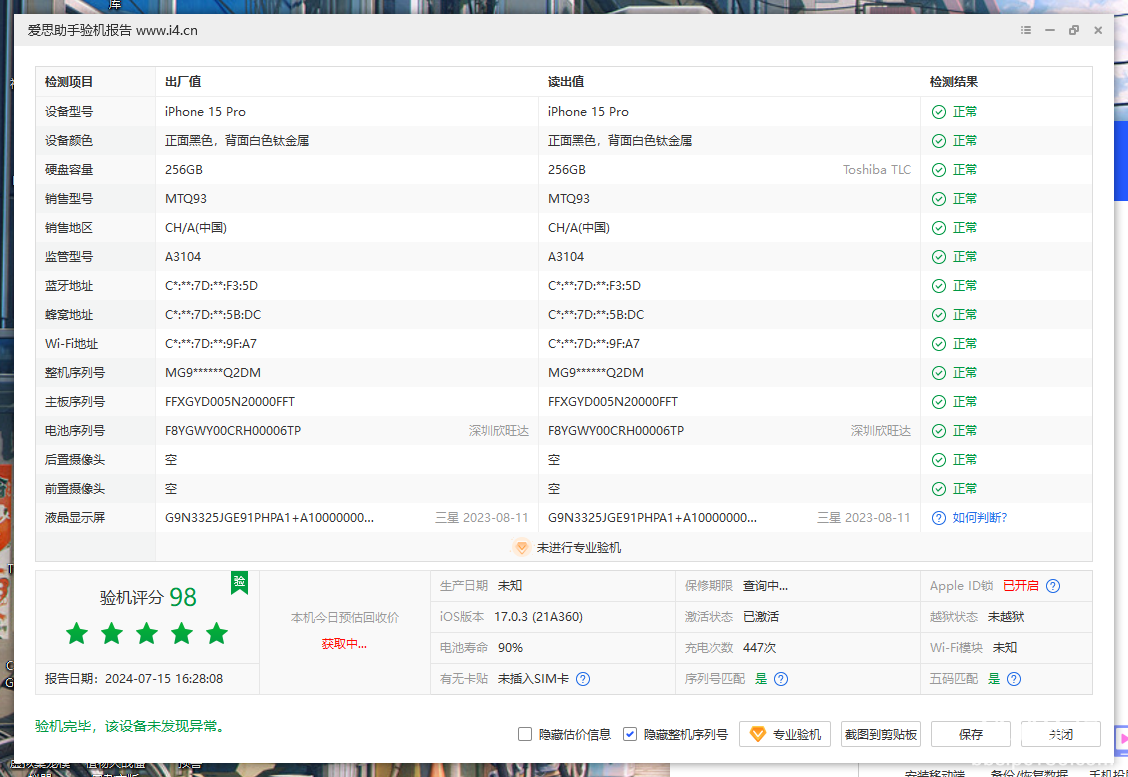Viewport: 1128px width, 777px height.
Task: Click the green check icon in 销售地区 row
Action: [939, 228]
